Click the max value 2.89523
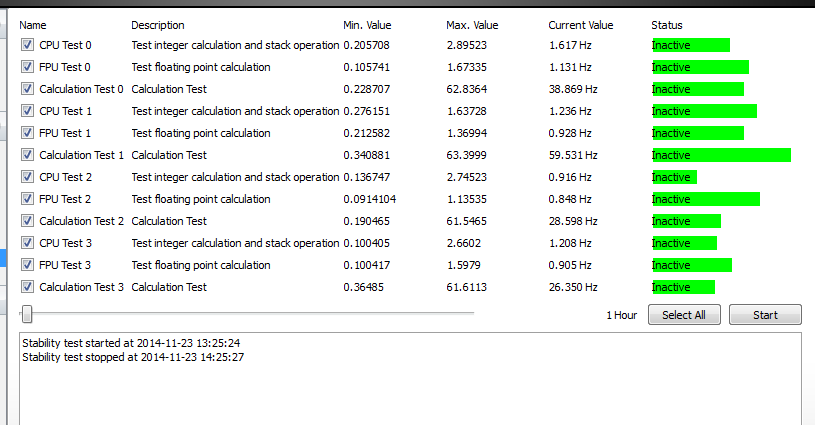The width and height of the screenshot is (815, 425). click(467, 45)
